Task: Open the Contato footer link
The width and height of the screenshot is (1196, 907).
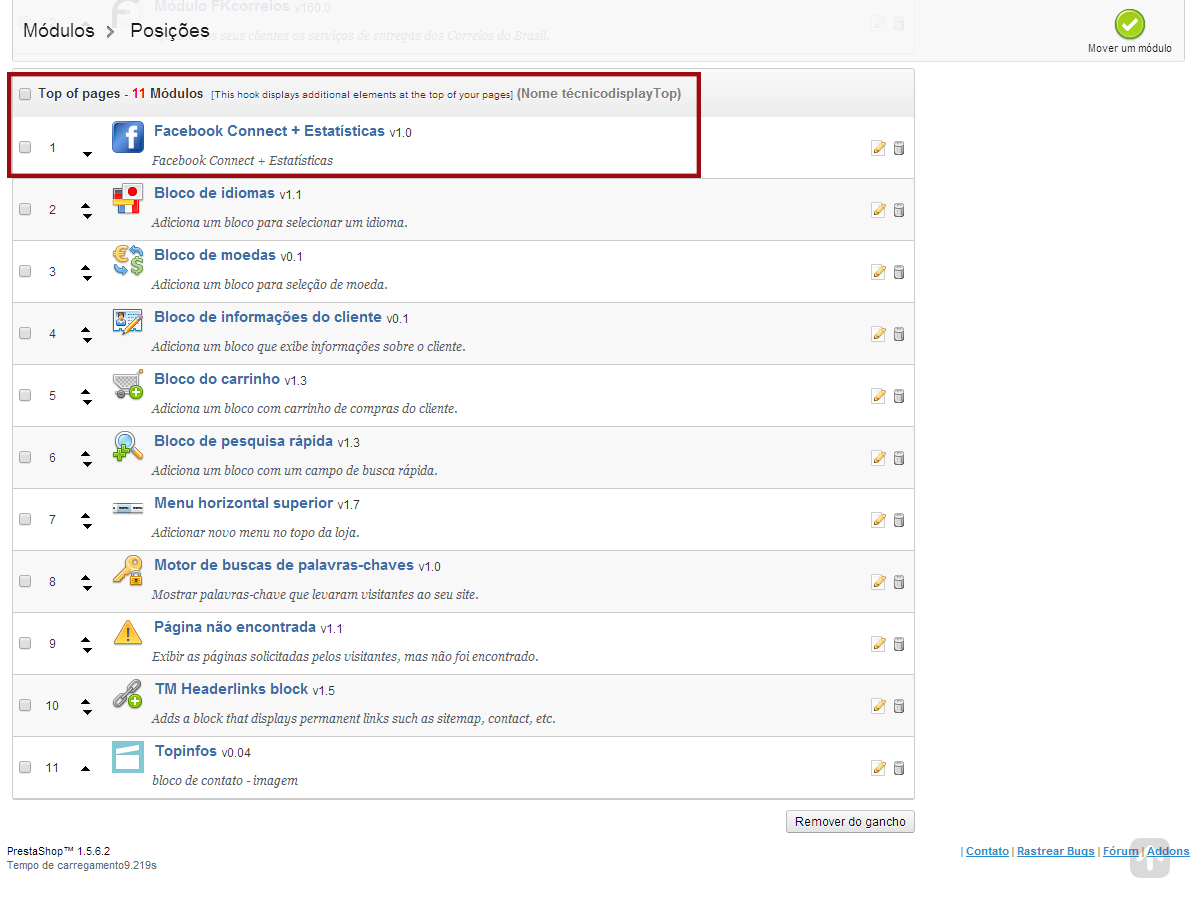Action: click(987, 851)
